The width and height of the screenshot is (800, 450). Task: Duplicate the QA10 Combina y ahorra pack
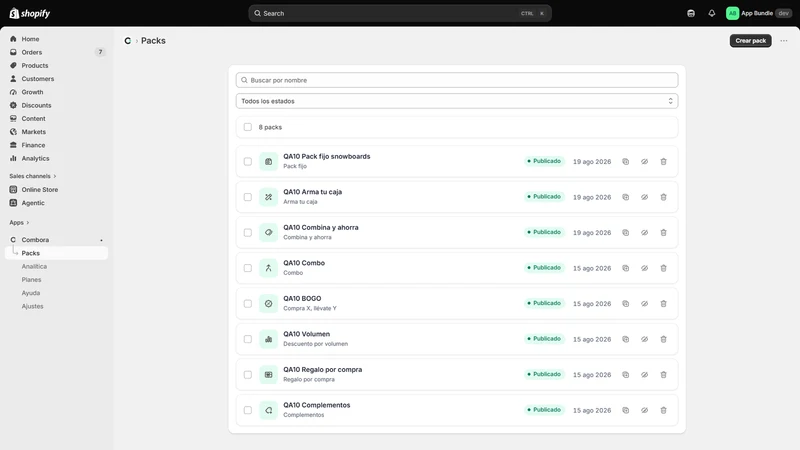click(x=626, y=233)
